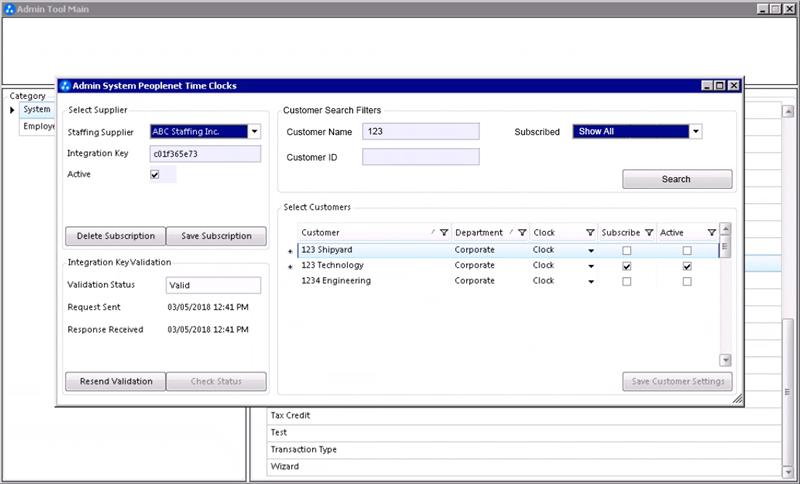Maximize the Peoplenet Time Clocks dialog

click(719, 86)
